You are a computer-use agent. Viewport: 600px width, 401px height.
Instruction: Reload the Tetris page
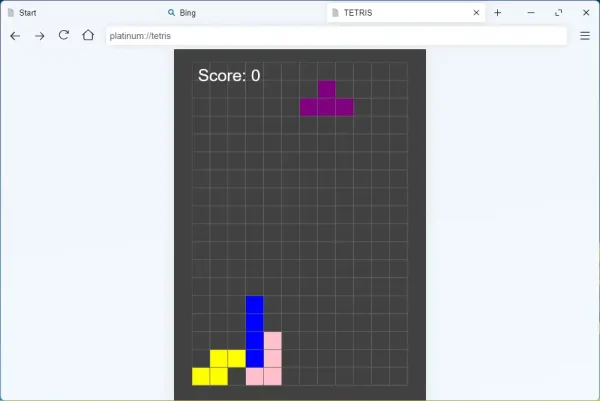click(64, 36)
